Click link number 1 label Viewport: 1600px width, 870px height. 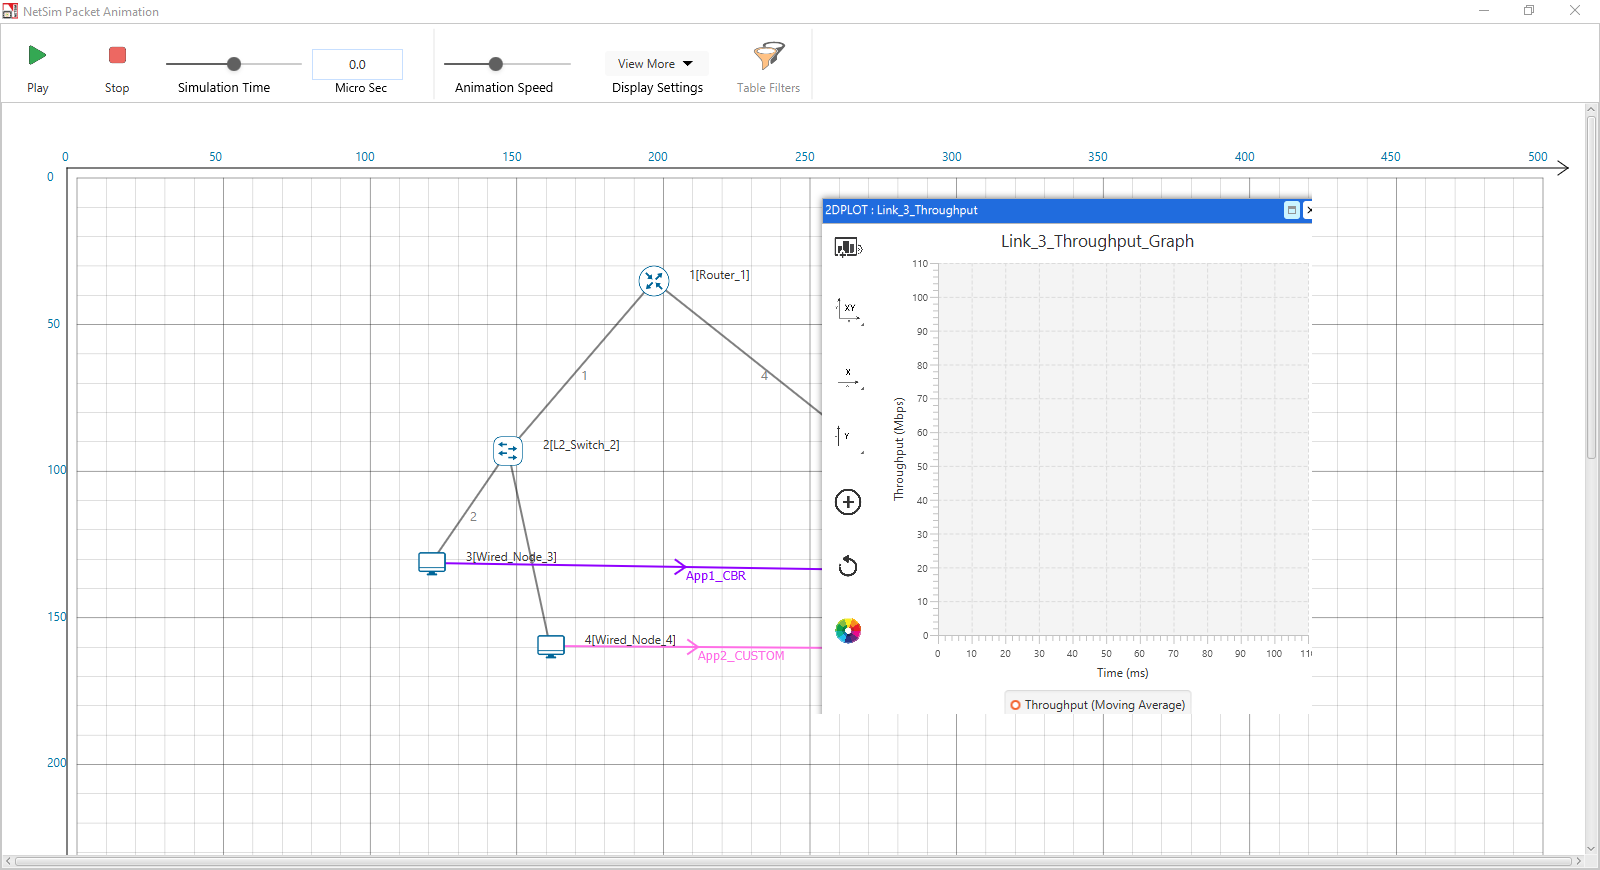point(585,376)
